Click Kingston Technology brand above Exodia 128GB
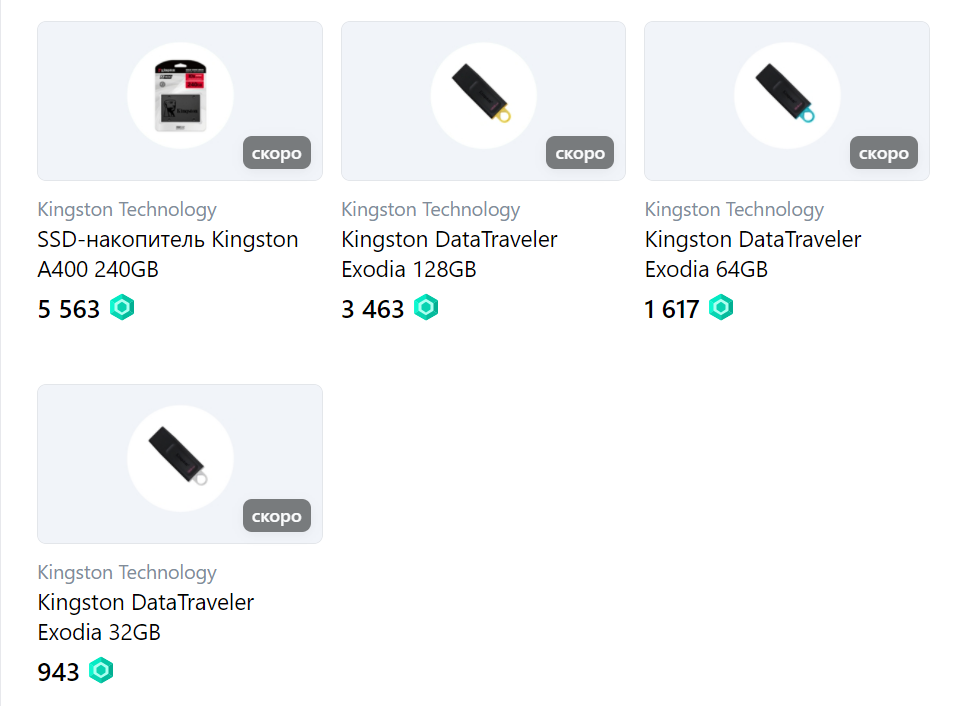965x706 pixels. click(x=431, y=210)
